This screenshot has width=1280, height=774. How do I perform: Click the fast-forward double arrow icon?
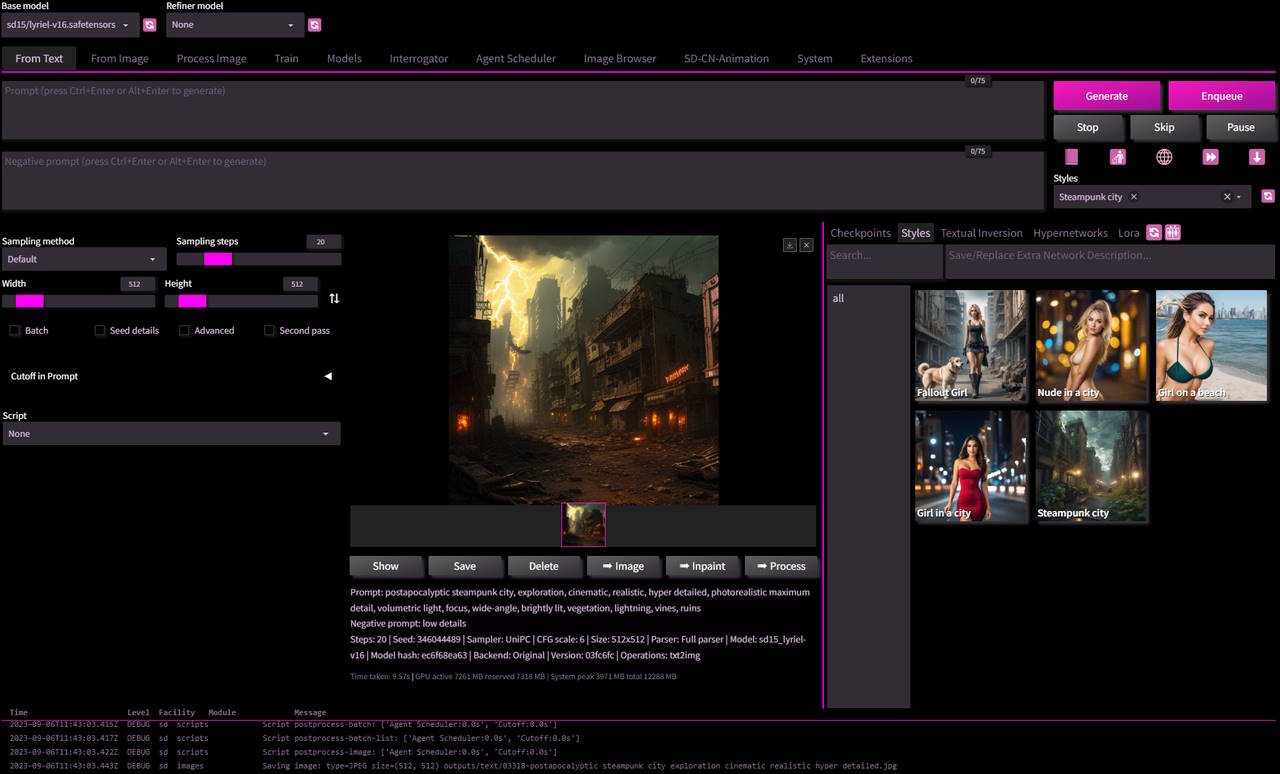point(1210,157)
